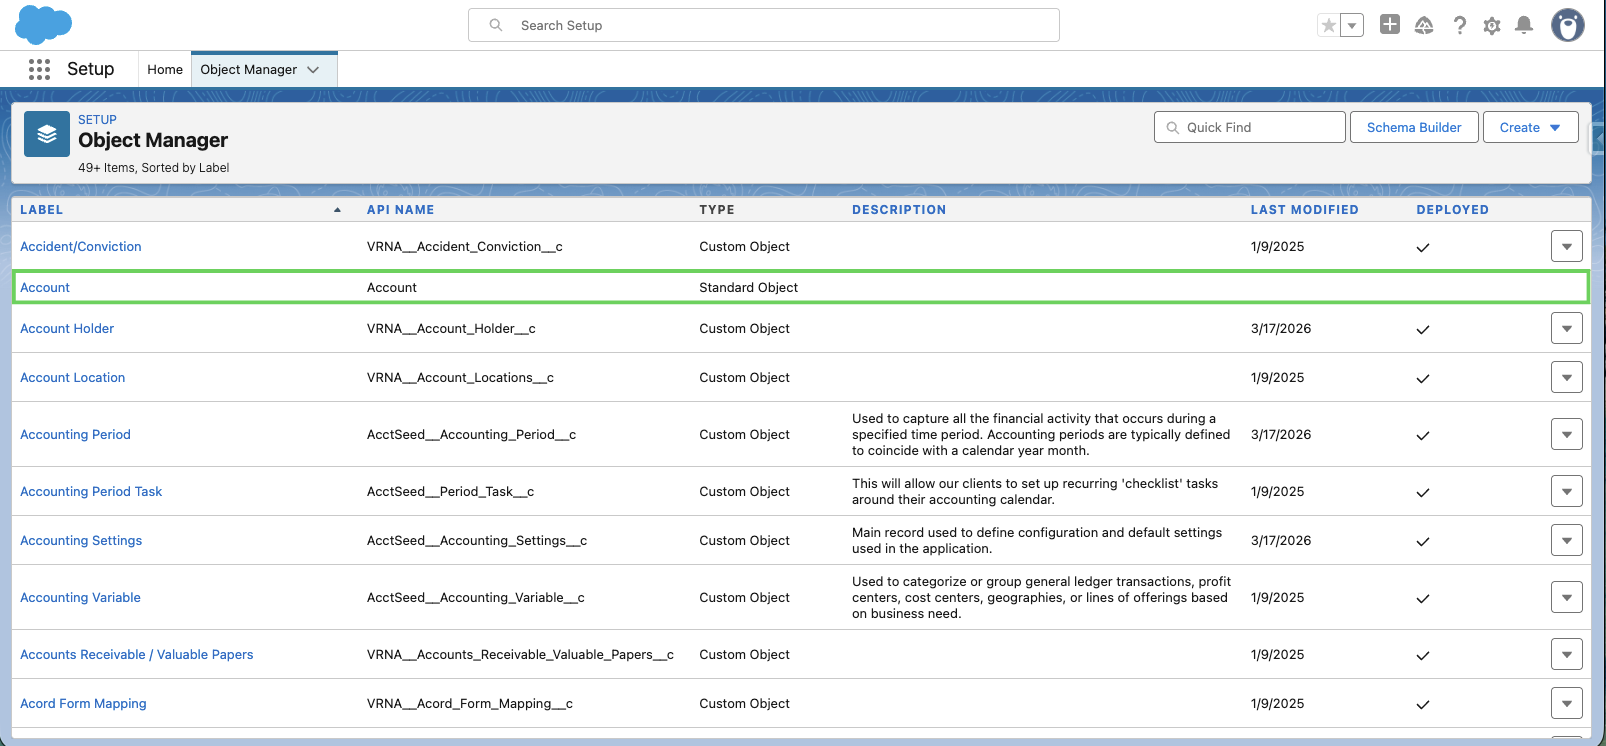Expand row actions for Accounts Receivable / Valuable Papers

[x=1567, y=654]
